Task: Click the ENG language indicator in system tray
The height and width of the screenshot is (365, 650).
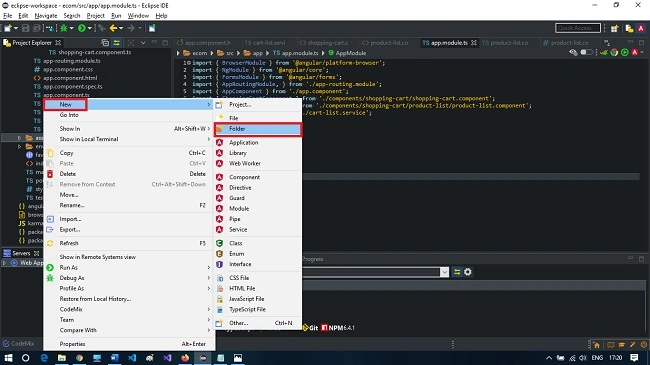Action: (597, 358)
